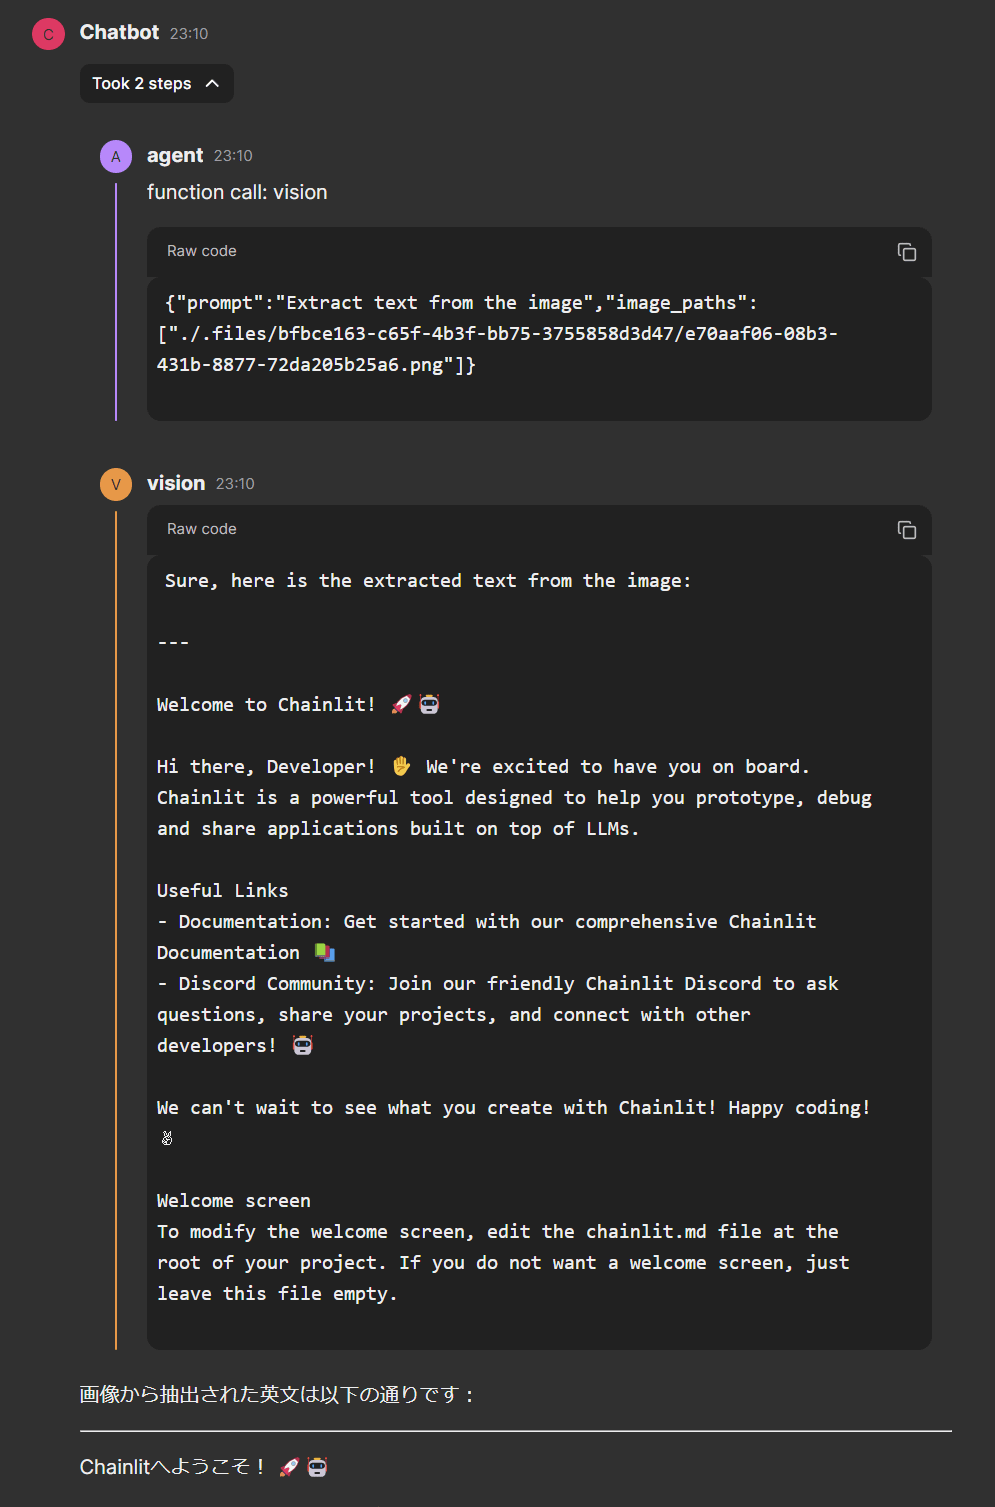Click the Japanese sentence "画像から抽出された英文は以下の通りです"
Image resolution: width=995 pixels, height=1507 pixels.
pyautogui.click(x=277, y=1394)
